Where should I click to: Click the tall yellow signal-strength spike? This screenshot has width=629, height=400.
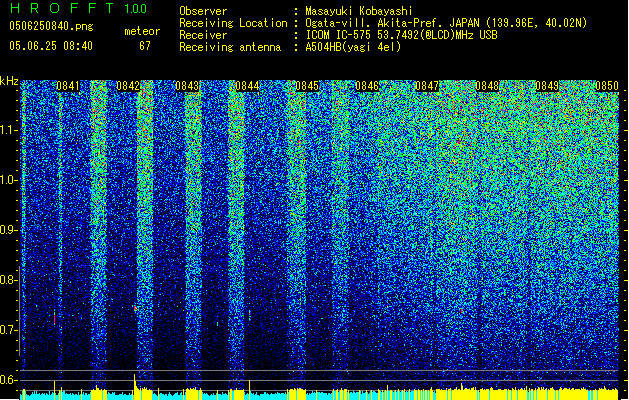[134, 382]
